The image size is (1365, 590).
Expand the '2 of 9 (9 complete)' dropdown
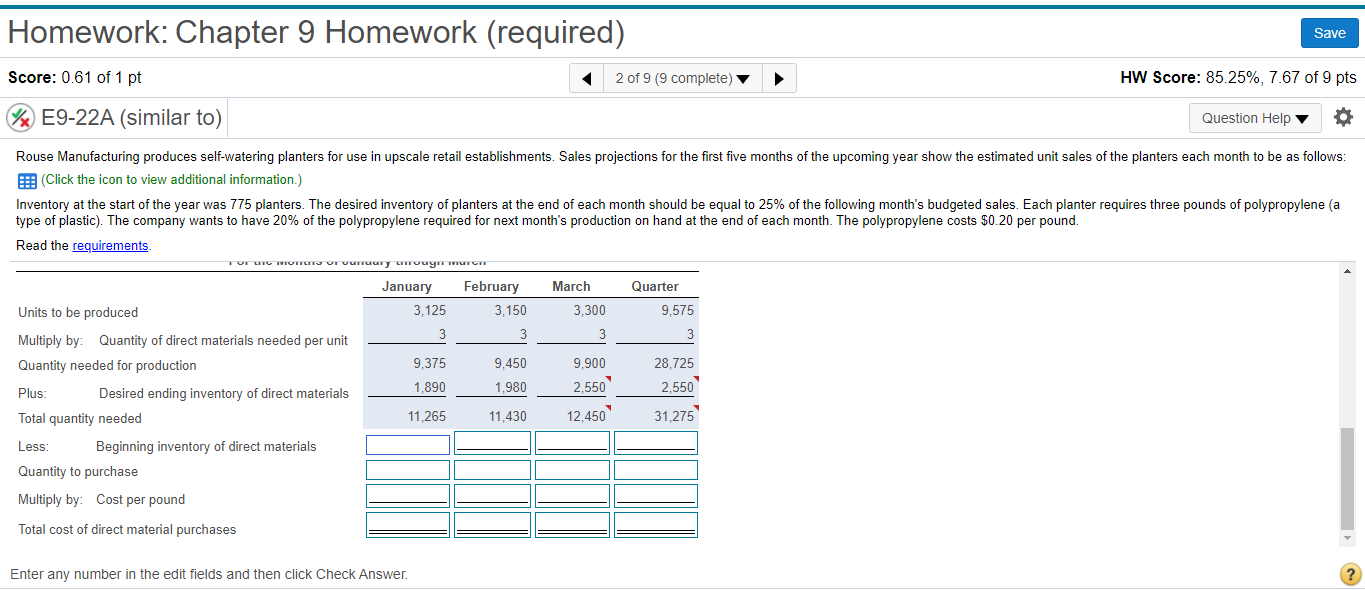[682, 77]
